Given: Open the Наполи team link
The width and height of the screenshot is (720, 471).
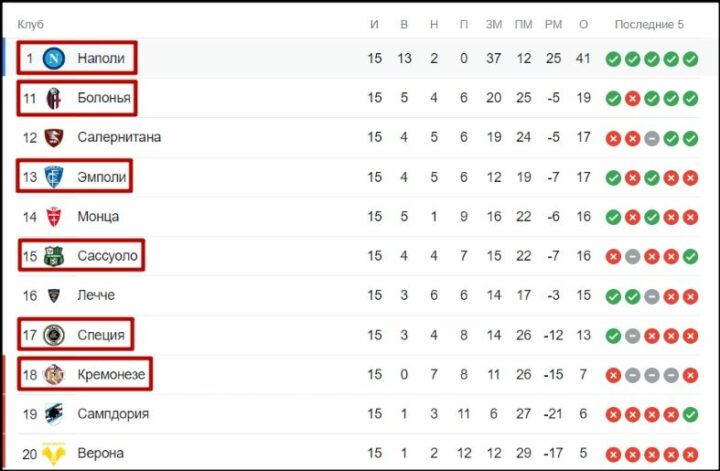Looking at the screenshot, I should click(101, 59).
